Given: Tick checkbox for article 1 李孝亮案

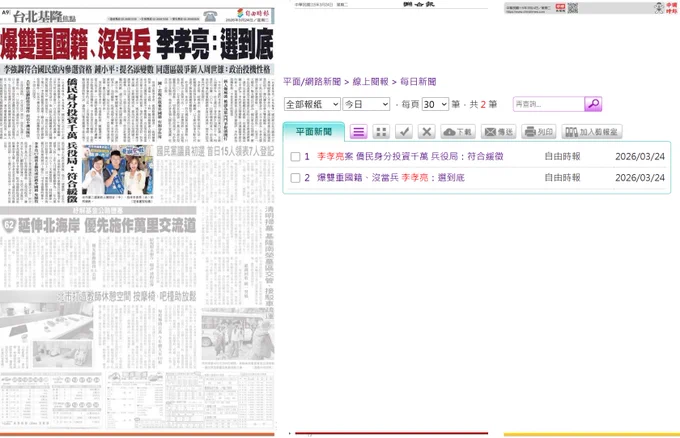Looking at the screenshot, I should click(295, 157).
